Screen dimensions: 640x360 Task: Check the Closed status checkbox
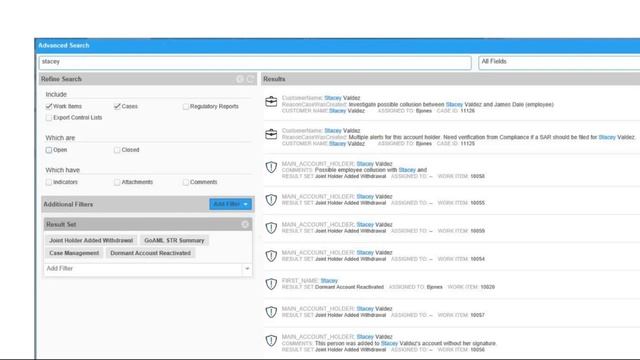tap(117, 150)
